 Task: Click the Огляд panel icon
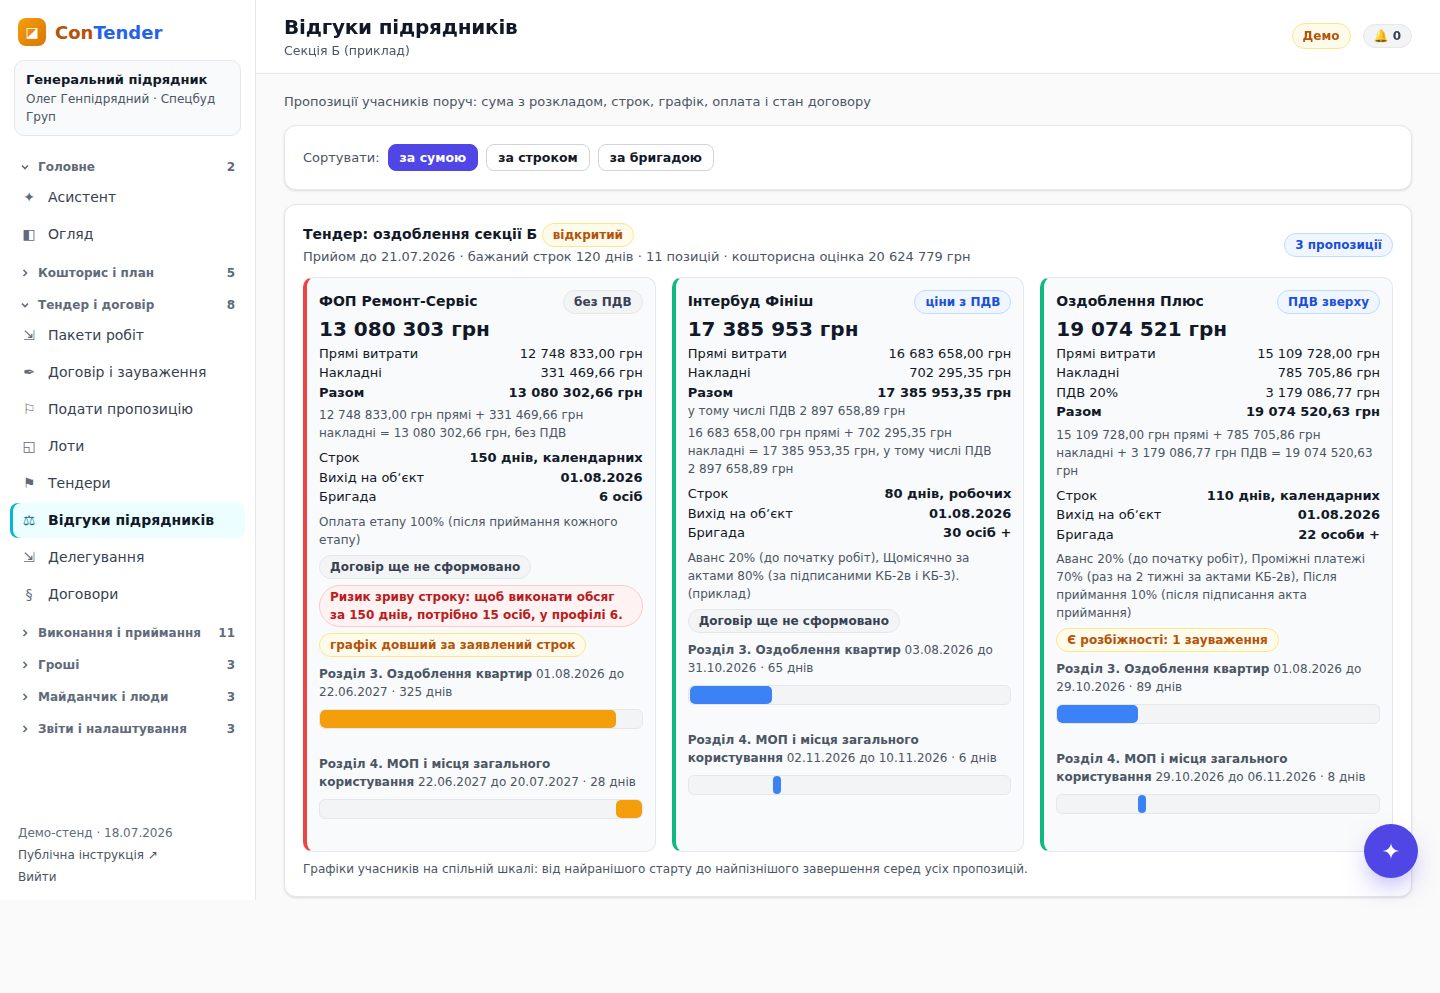tap(29, 234)
